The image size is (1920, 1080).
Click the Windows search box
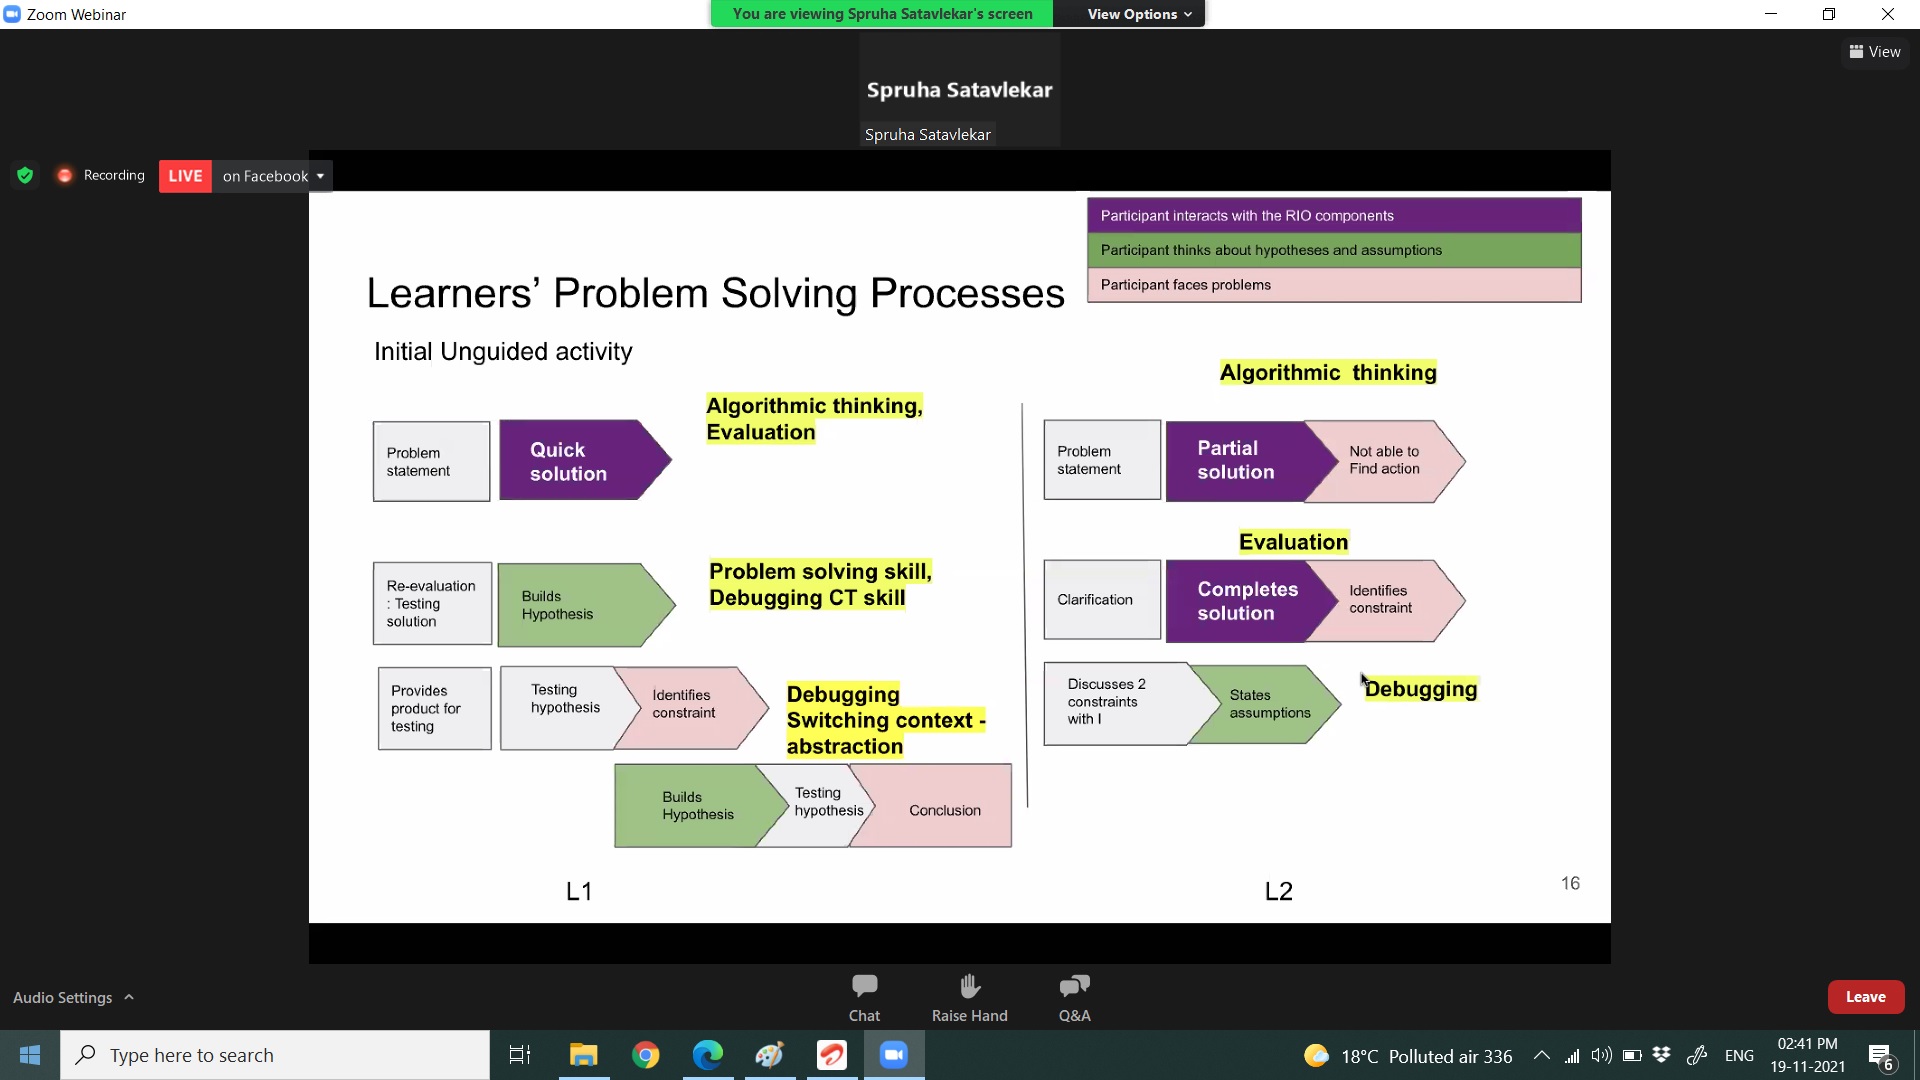pos(275,1055)
